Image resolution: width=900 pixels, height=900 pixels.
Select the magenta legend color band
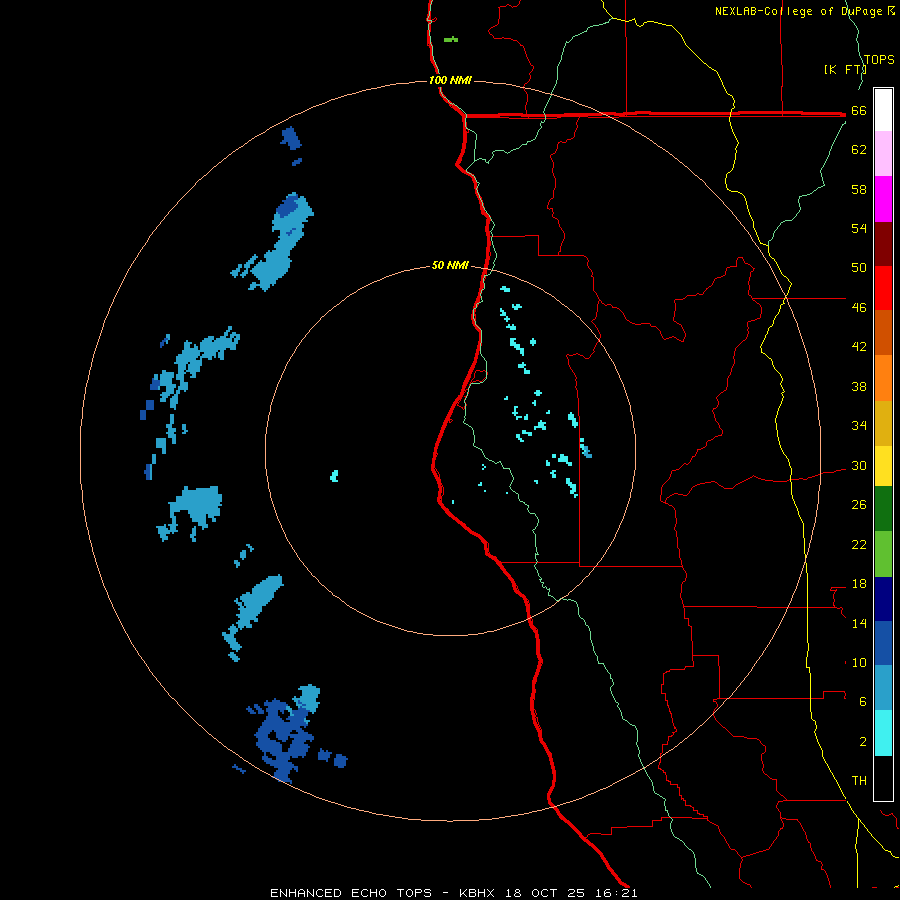click(x=883, y=199)
